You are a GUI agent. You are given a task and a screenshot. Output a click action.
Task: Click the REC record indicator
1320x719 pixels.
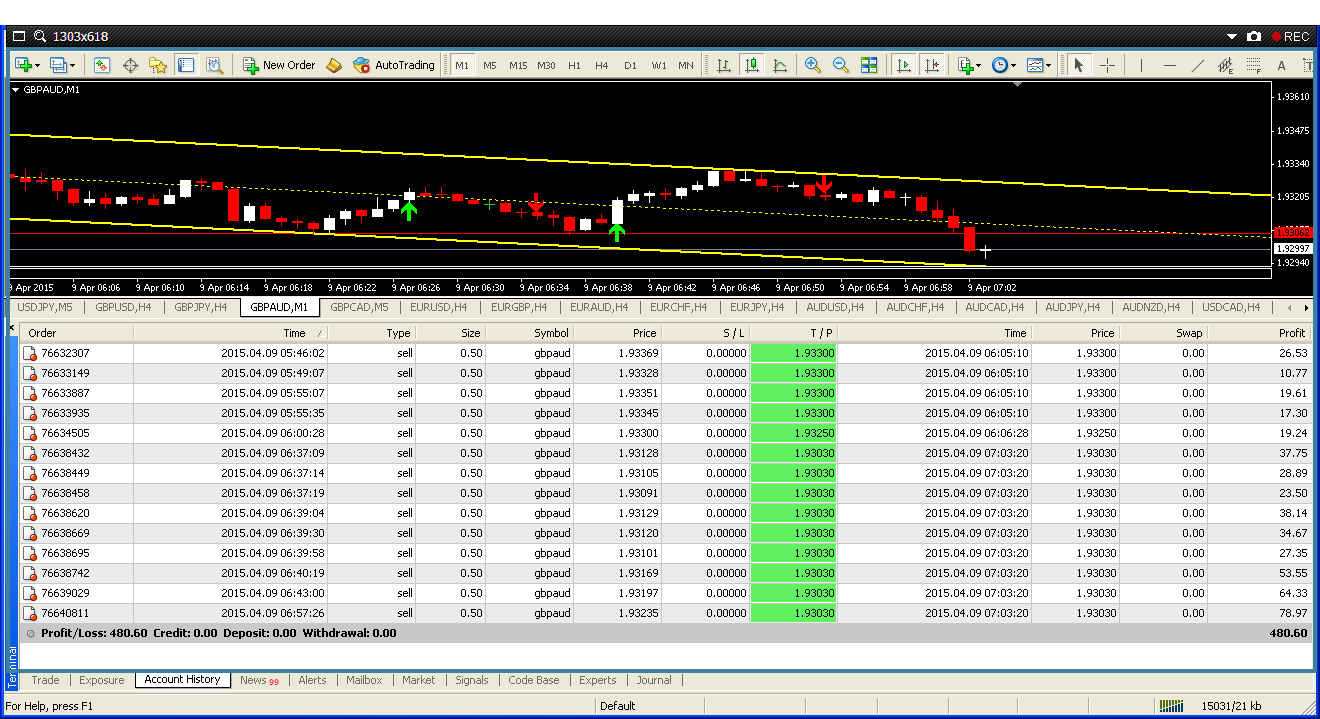[1290, 37]
